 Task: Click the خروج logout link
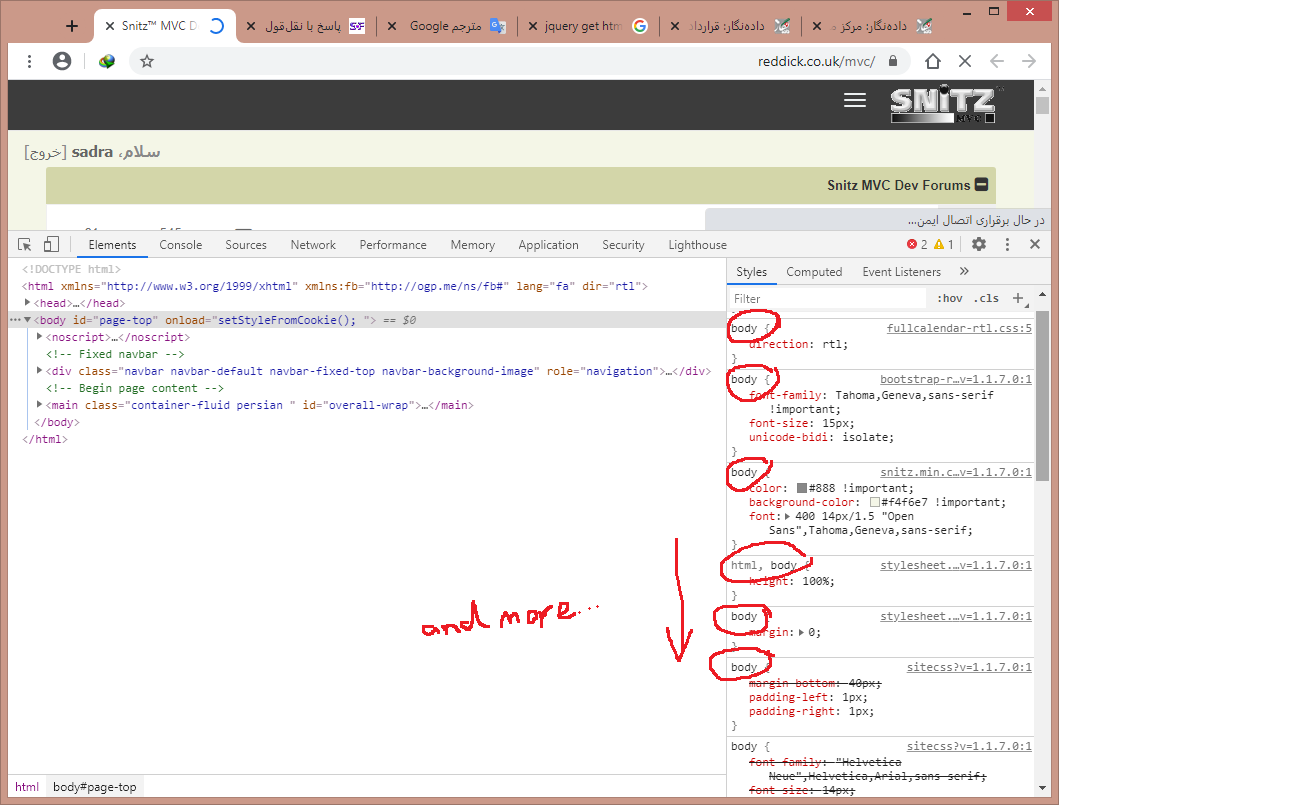point(46,152)
